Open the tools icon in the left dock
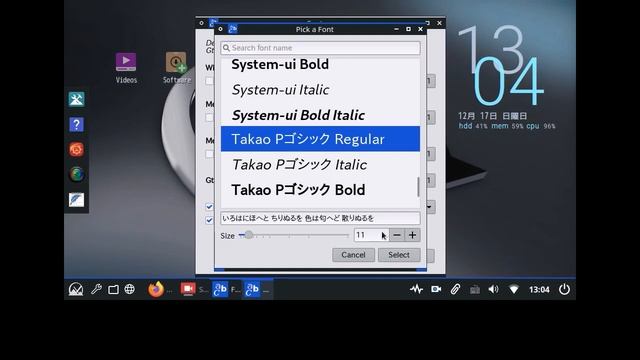The image size is (640, 360). pos(76,99)
